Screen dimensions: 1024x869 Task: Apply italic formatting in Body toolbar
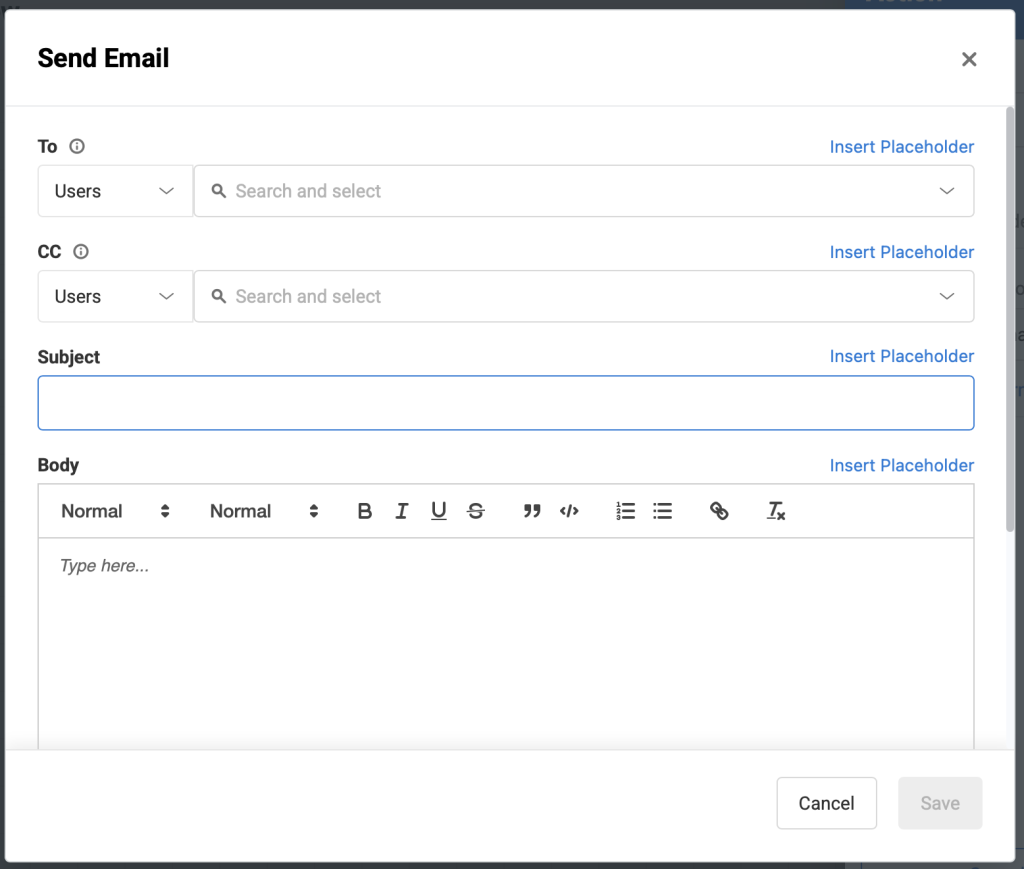pos(402,511)
